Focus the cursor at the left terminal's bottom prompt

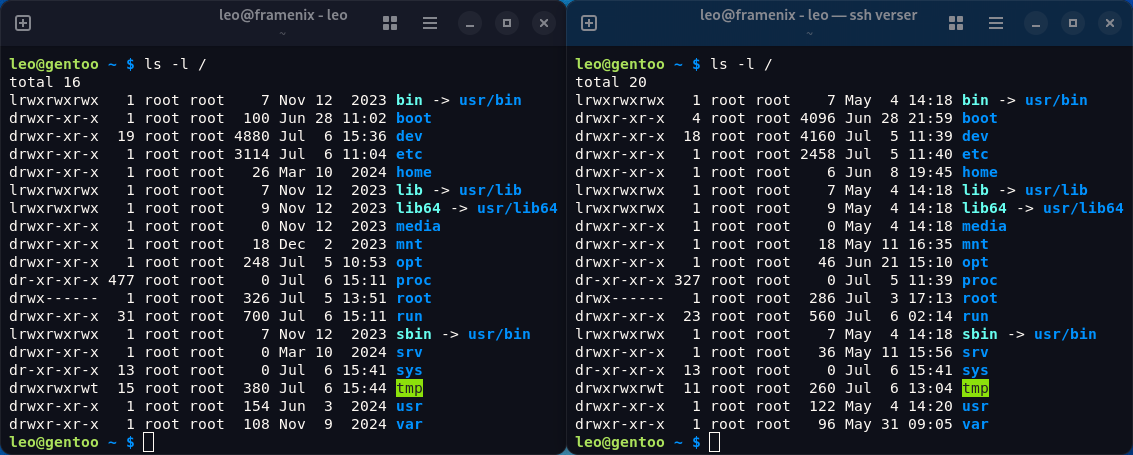tap(148, 442)
